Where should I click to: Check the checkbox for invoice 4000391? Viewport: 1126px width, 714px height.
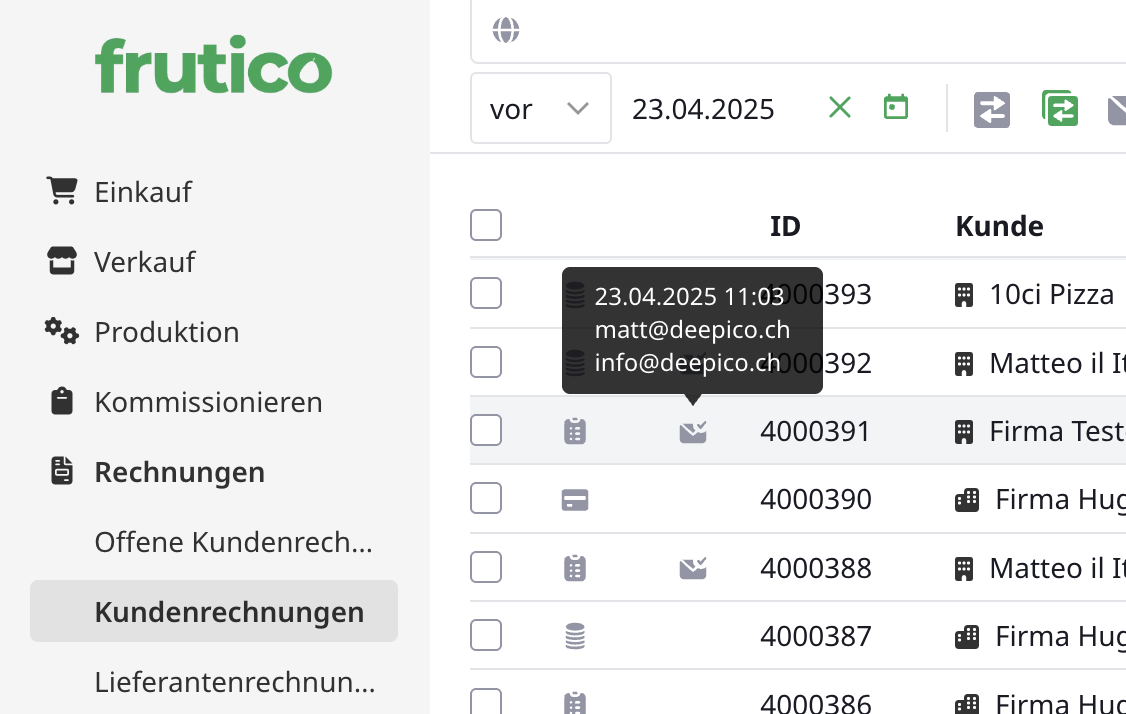(x=486, y=430)
